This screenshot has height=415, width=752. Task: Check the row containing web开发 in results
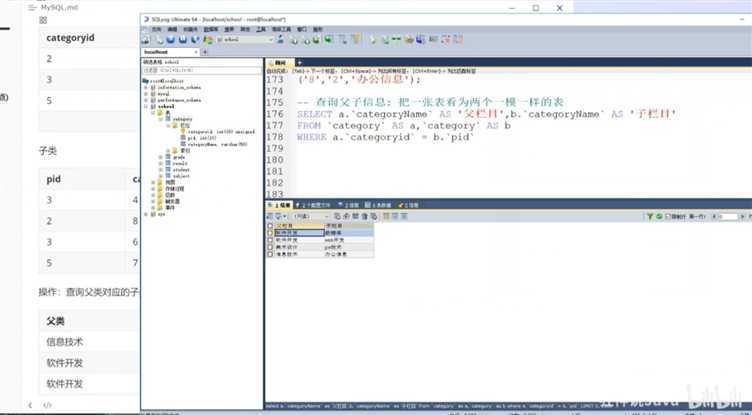(x=270, y=240)
